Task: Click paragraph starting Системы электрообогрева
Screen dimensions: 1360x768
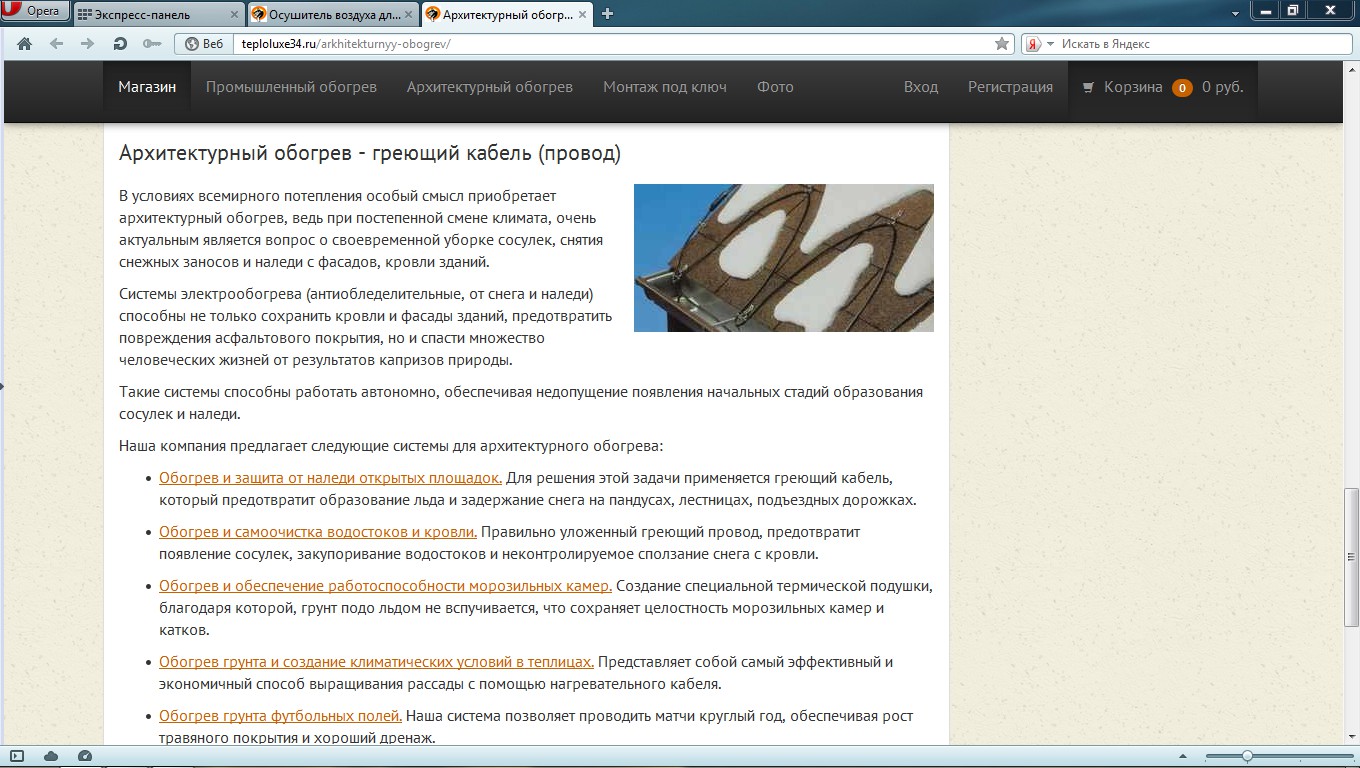Action: (365, 327)
